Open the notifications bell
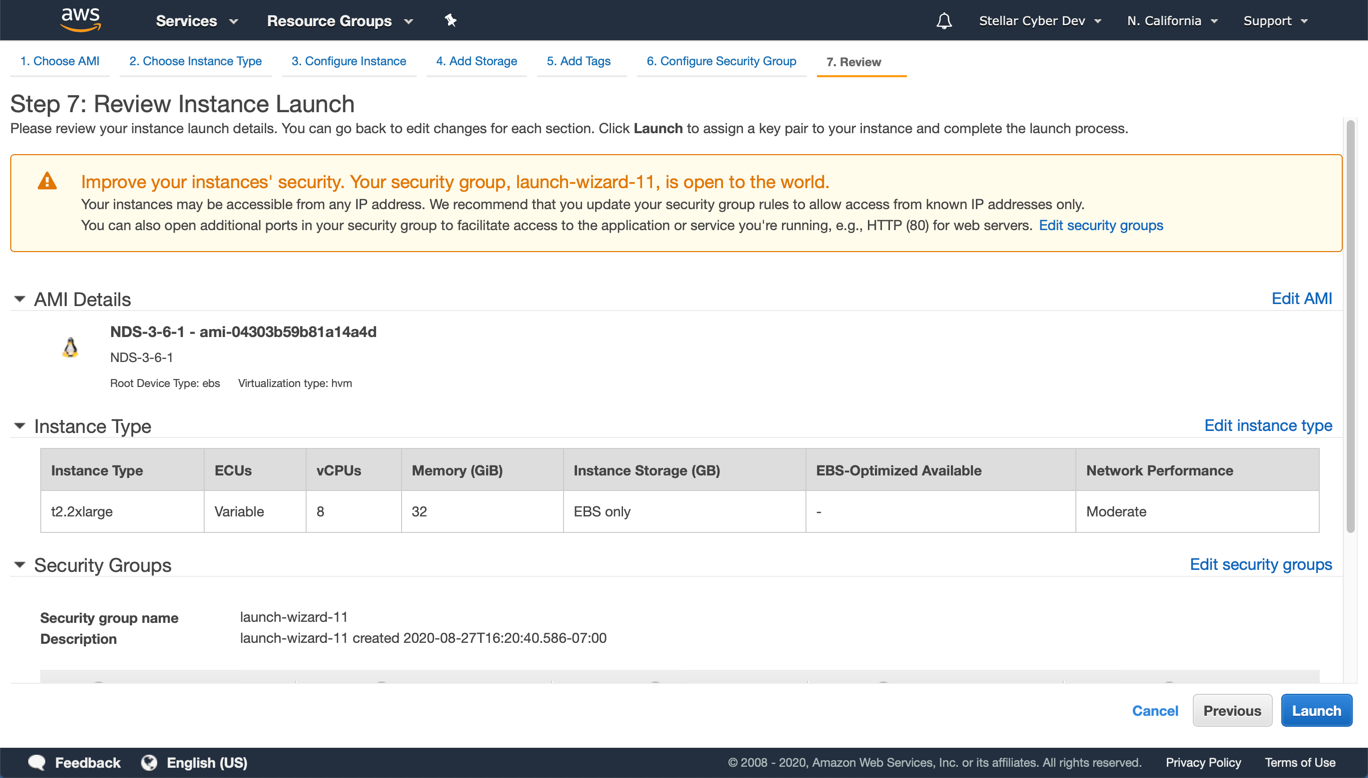This screenshot has width=1368, height=778. (x=943, y=20)
